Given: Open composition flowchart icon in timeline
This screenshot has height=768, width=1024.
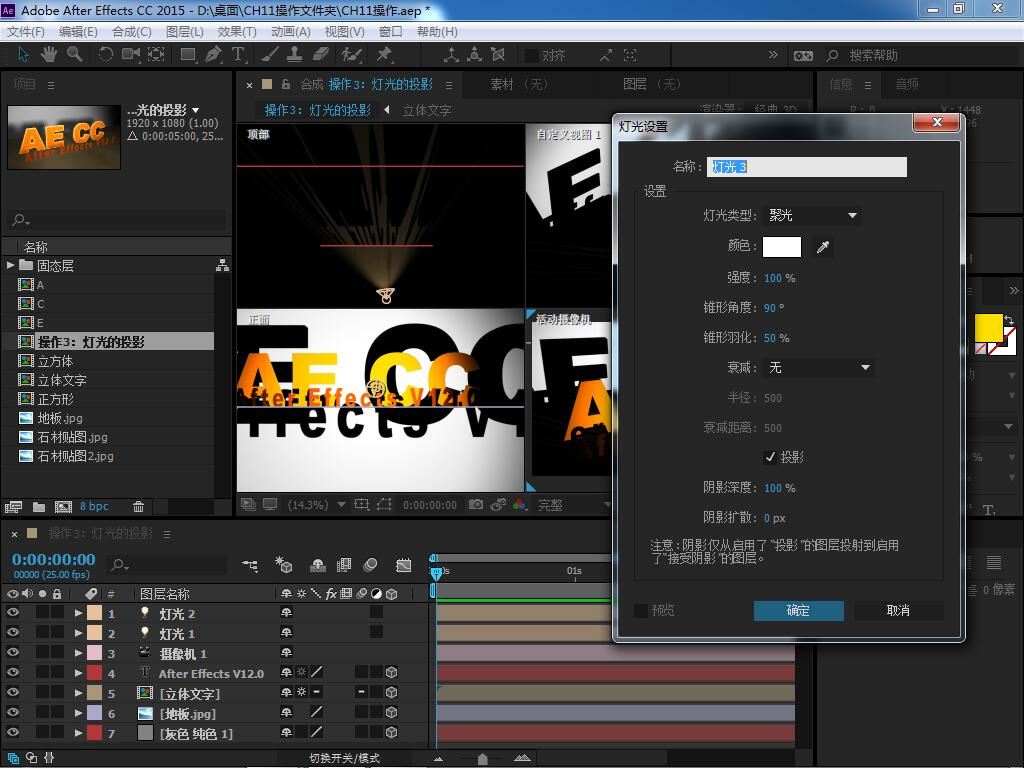Looking at the screenshot, I should pyautogui.click(x=249, y=565).
